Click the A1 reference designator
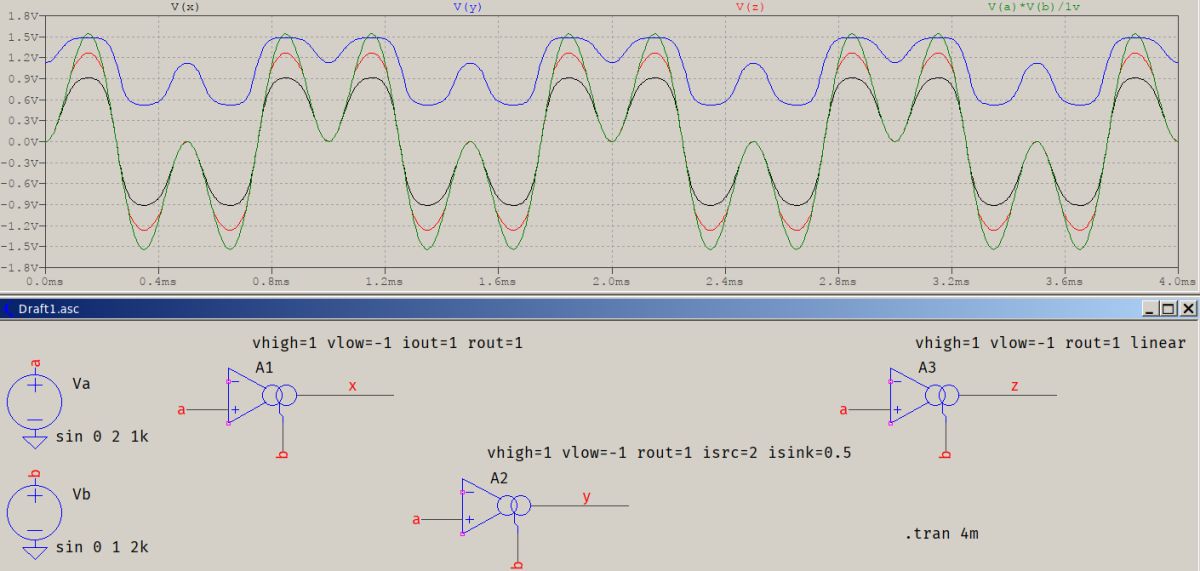 [264, 368]
